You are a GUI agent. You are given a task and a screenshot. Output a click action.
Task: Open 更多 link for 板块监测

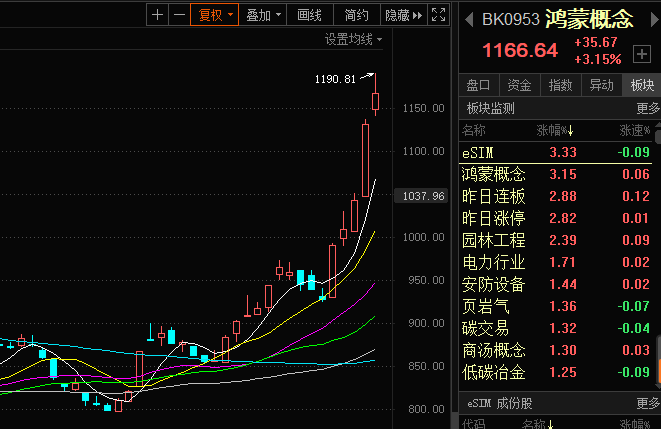click(x=648, y=108)
